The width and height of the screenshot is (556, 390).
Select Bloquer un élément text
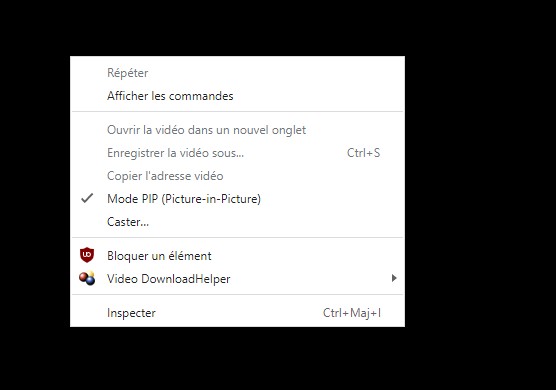(x=159, y=256)
